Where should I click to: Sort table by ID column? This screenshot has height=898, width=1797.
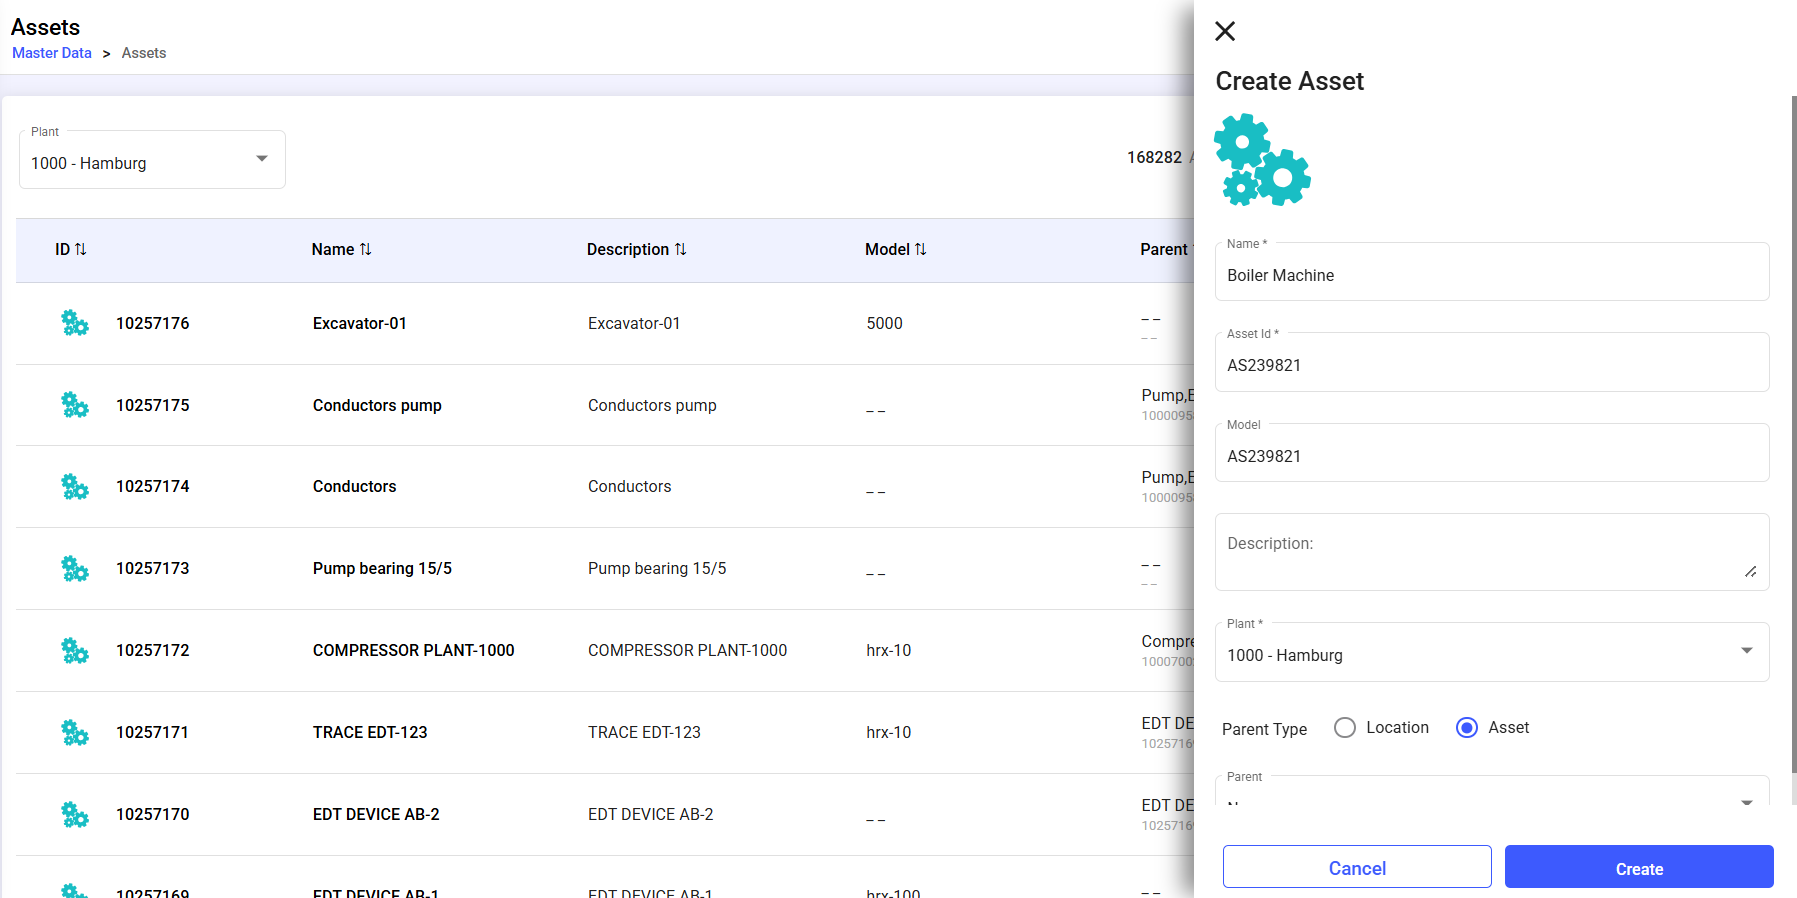pos(71,249)
